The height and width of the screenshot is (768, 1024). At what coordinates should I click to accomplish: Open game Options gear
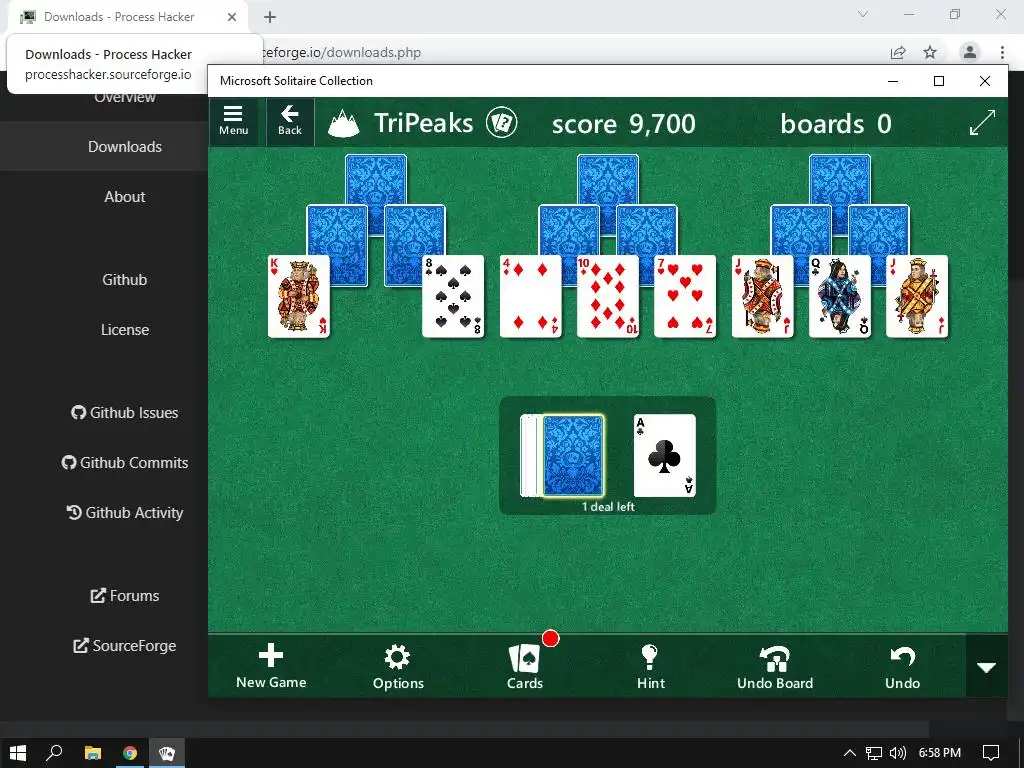click(398, 666)
